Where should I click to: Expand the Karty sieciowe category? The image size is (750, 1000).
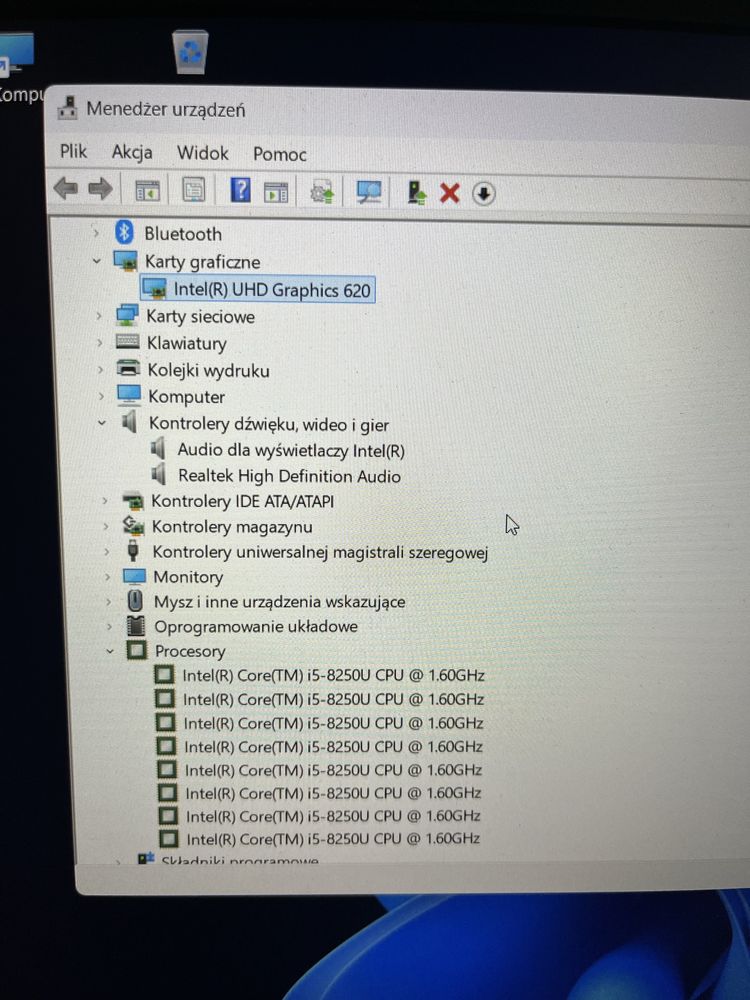click(x=99, y=316)
